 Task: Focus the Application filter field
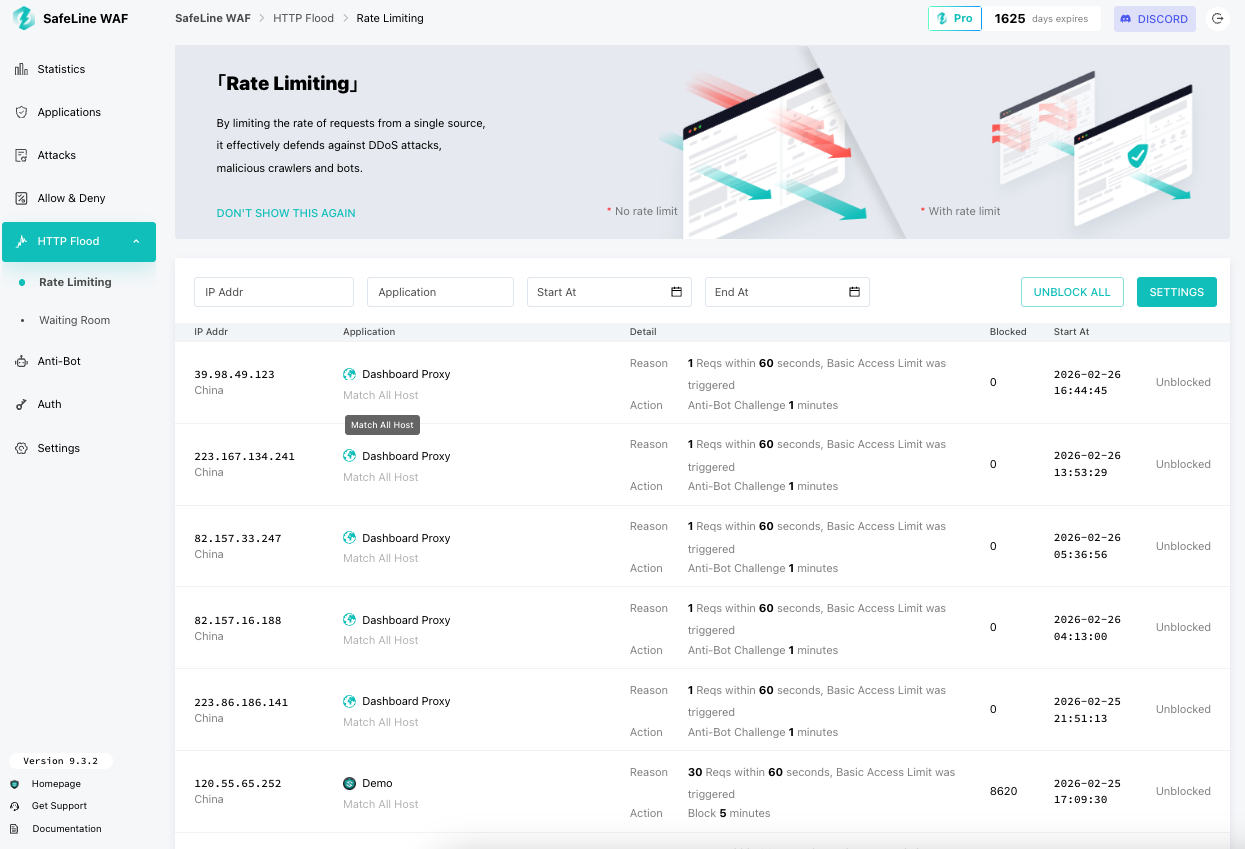(x=440, y=292)
